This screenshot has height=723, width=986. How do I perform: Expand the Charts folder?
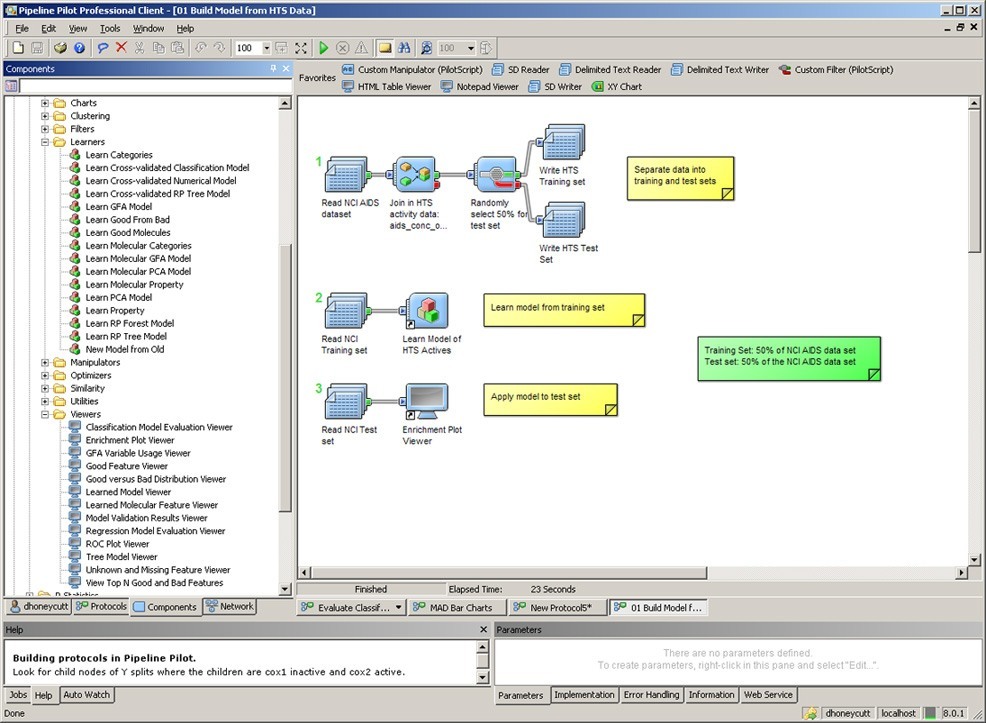[45, 103]
